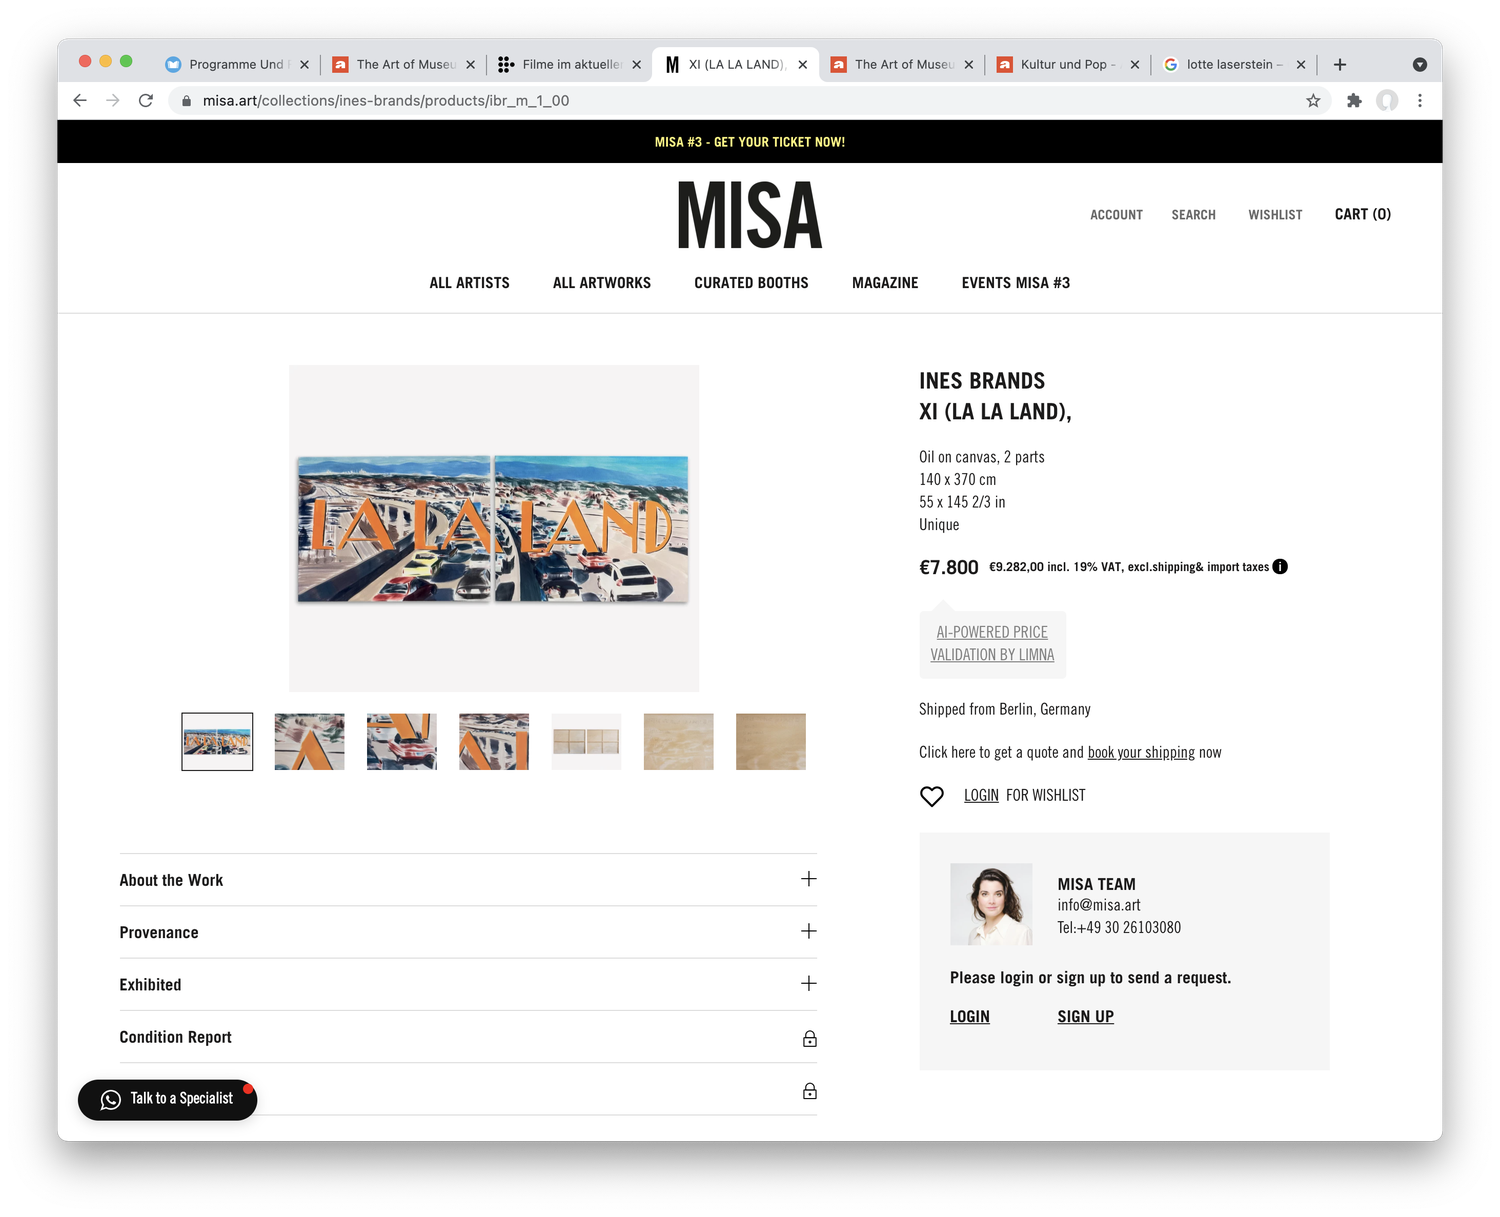Click the tab search dropdown arrow
Viewport: 1500px width, 1217px height.
pos(1419,64)
